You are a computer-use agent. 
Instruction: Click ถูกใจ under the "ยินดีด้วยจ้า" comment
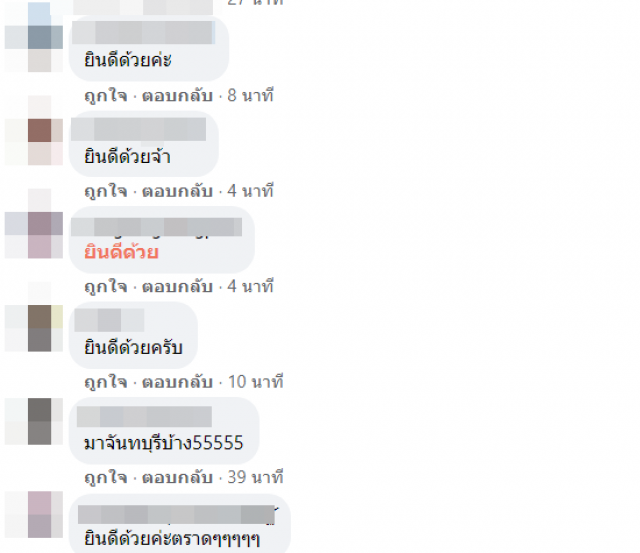click(106, 191)
